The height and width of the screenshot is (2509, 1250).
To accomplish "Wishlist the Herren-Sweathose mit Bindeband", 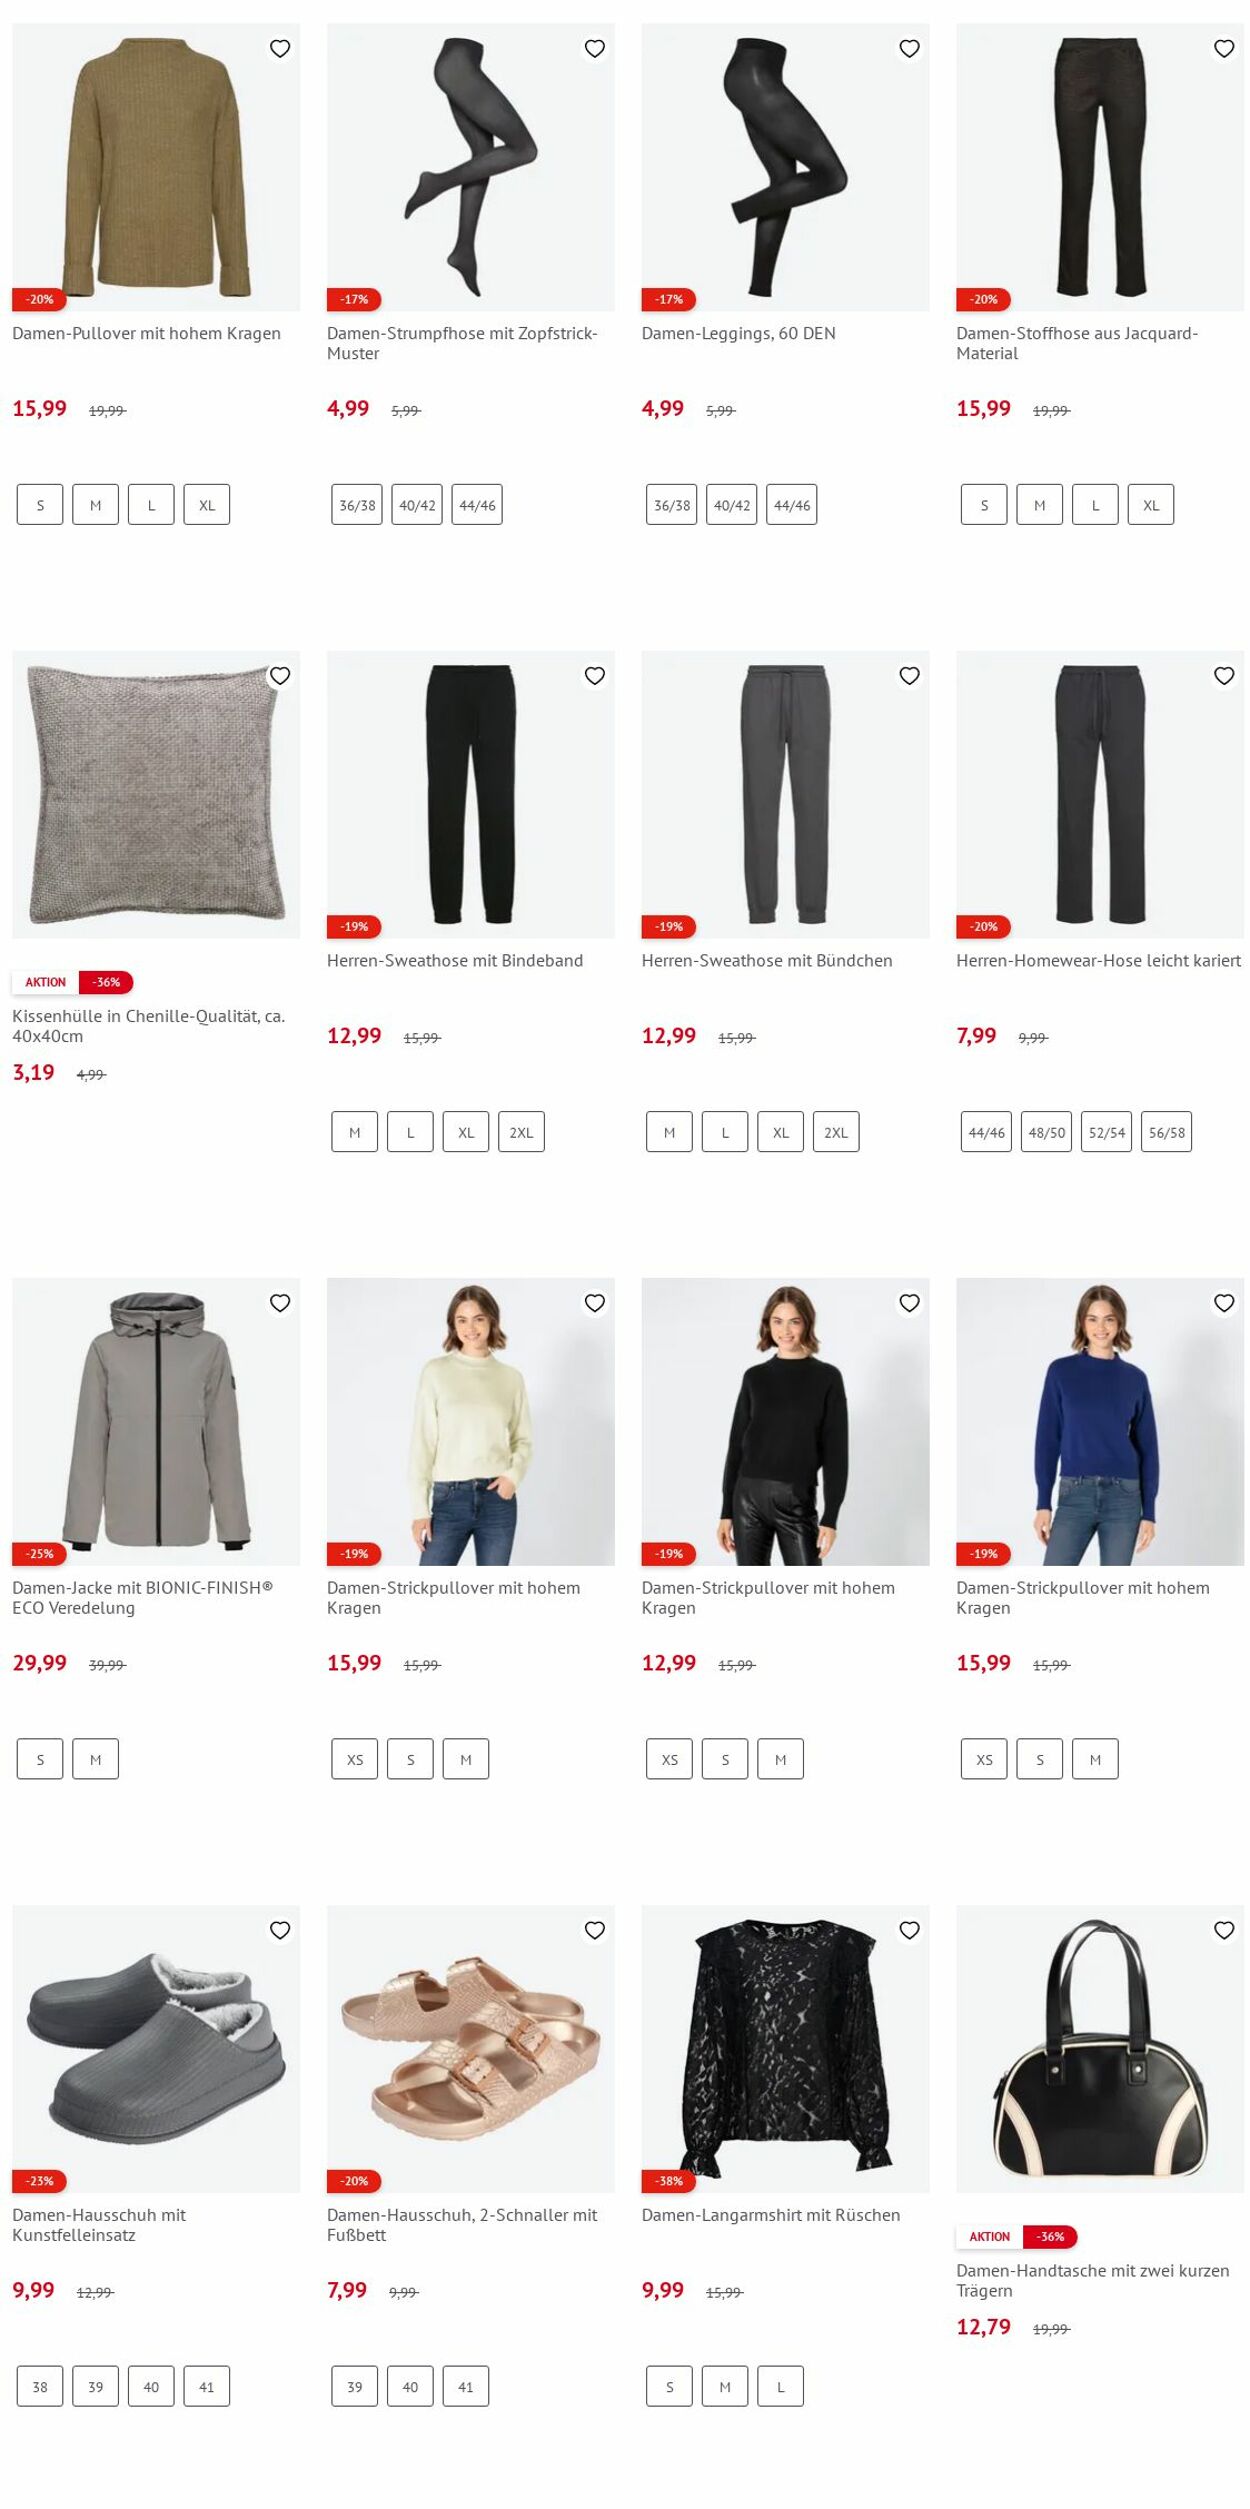I will [595, 676].
